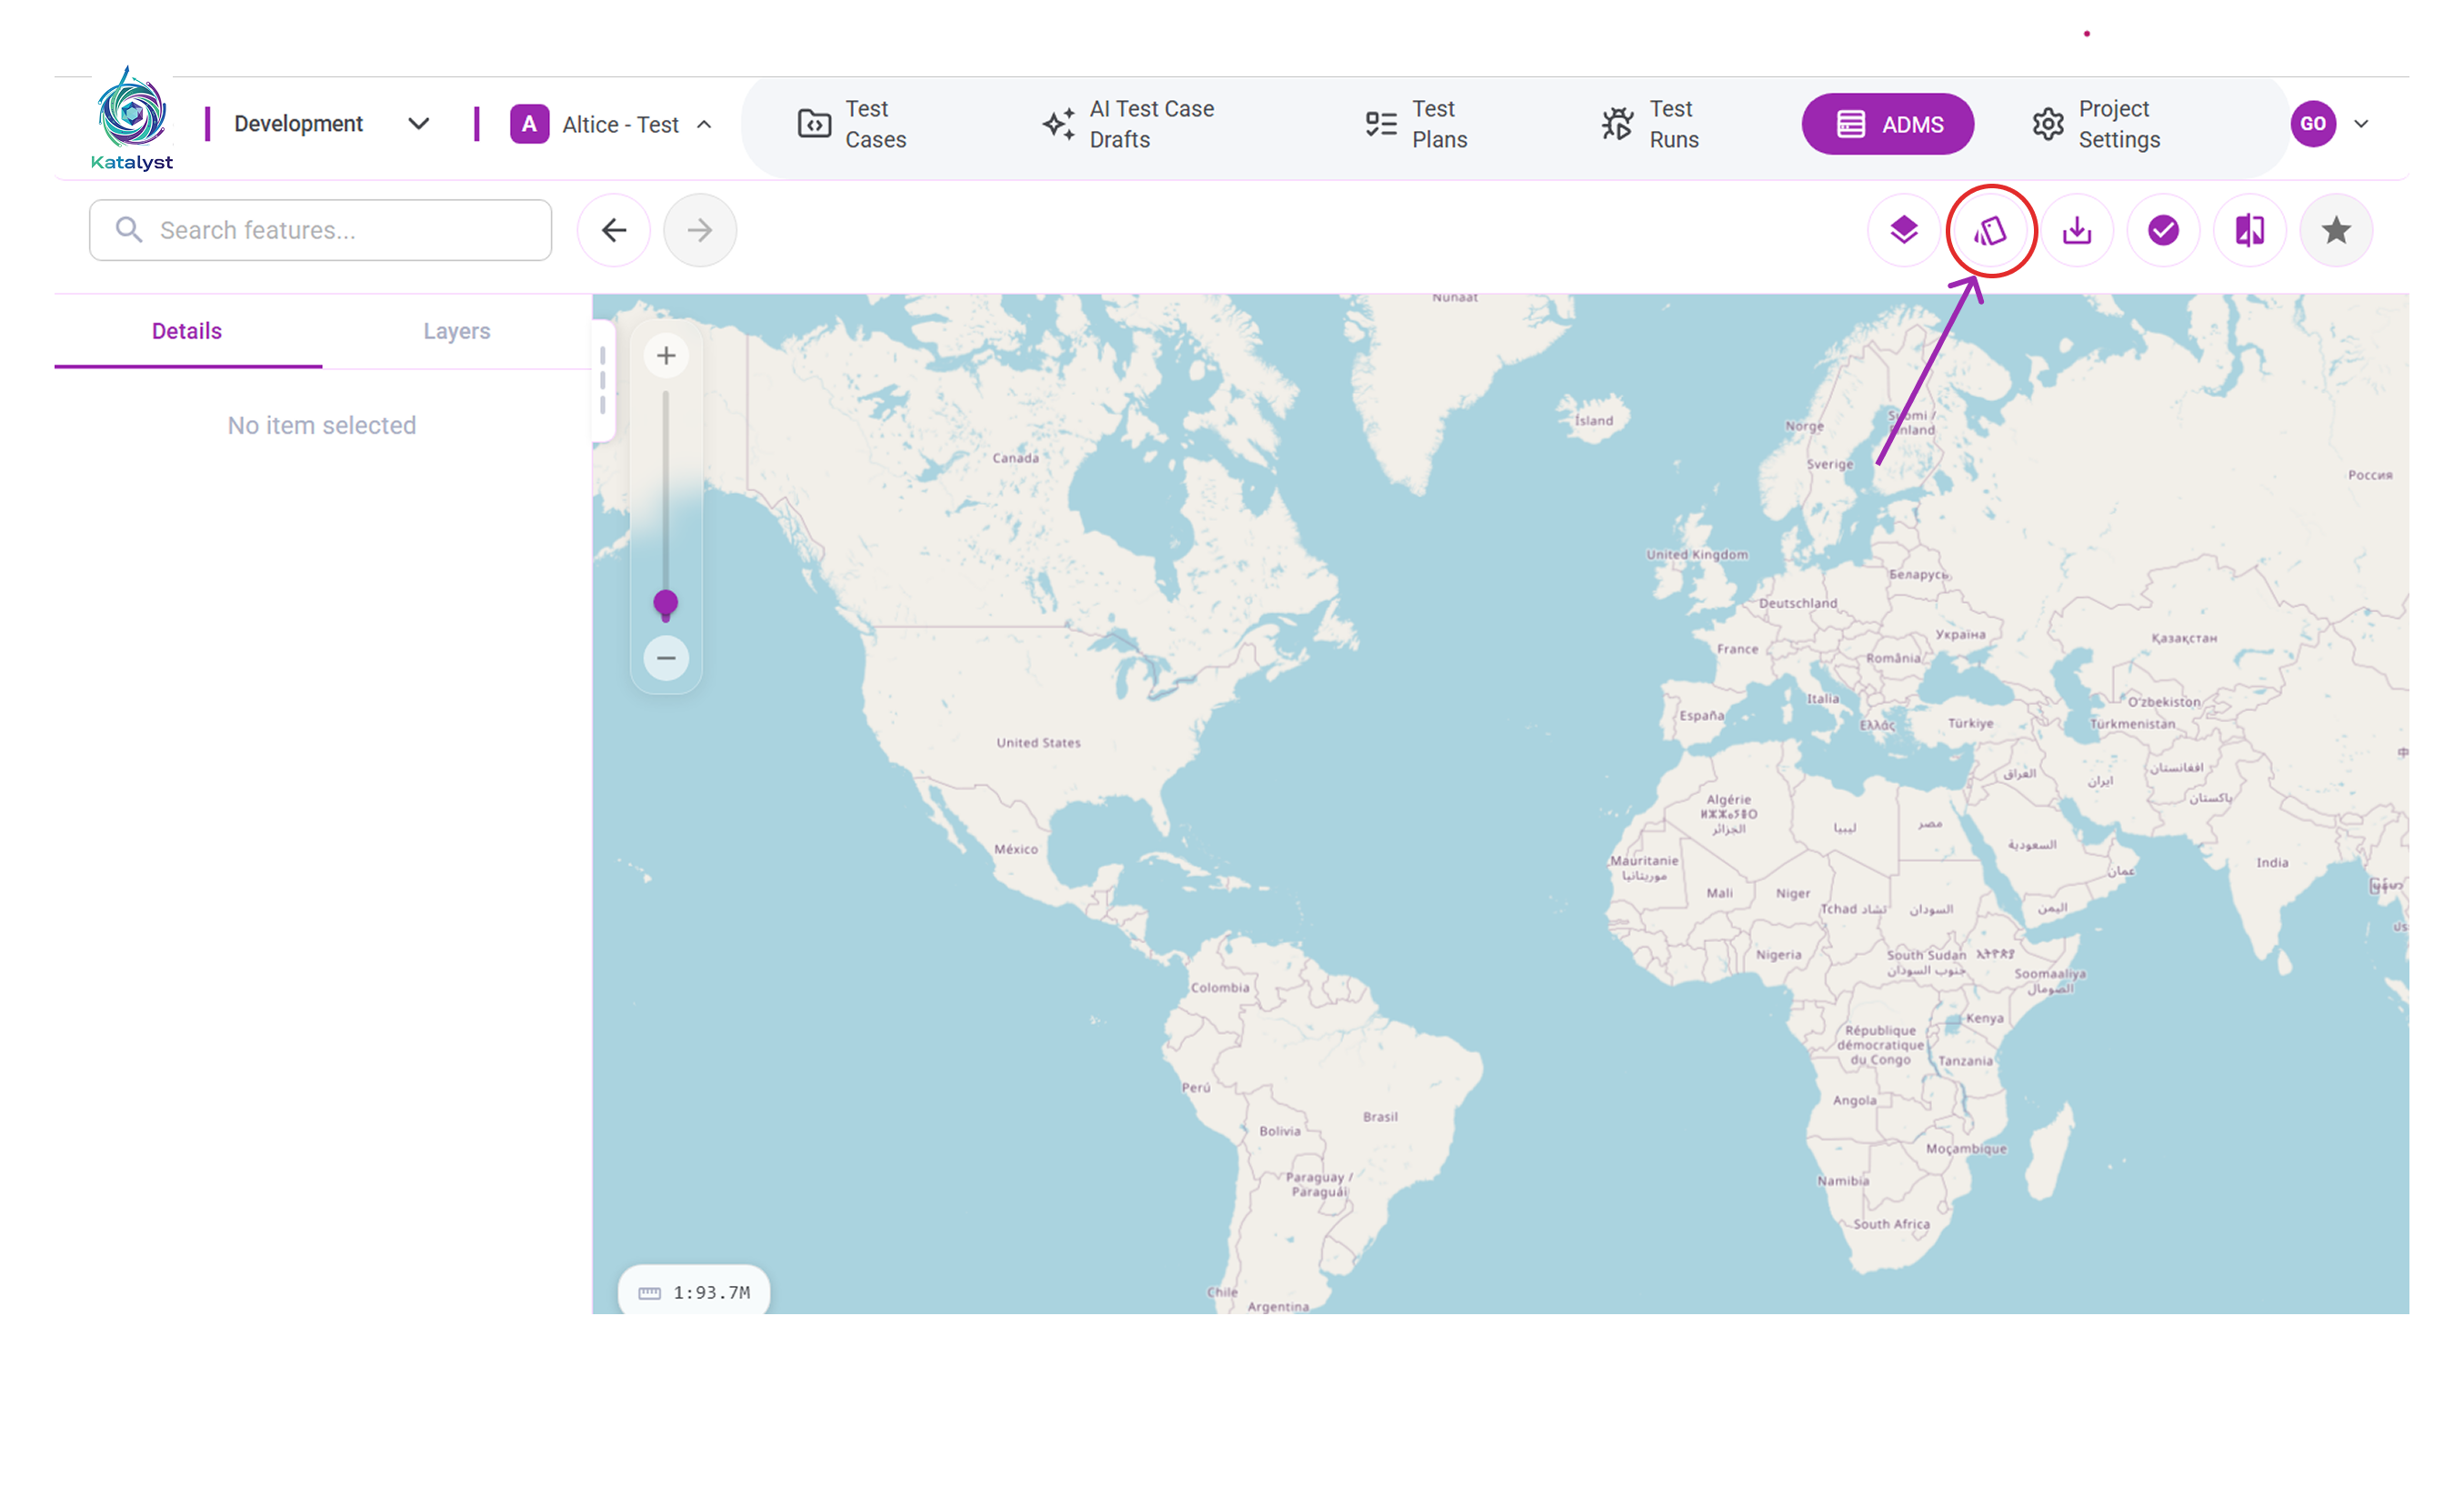The height and width of the screenshot is (1507, 2464).
Task: Zoom out with the map minus button
Action: click(x=666, y=658)
